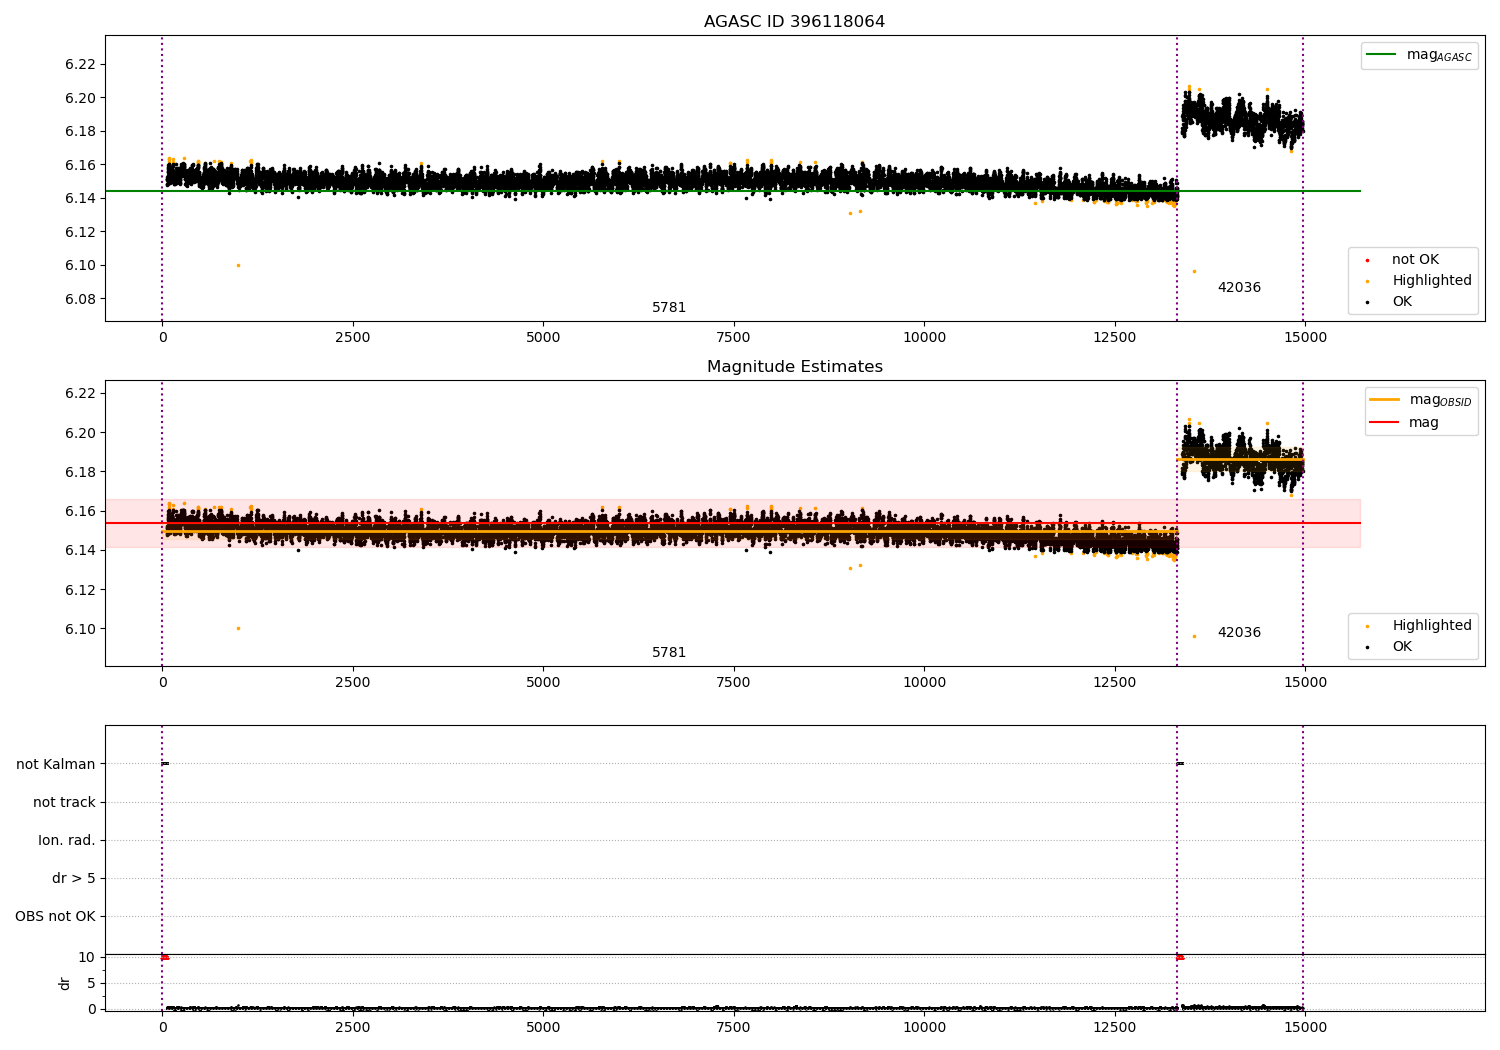Click the 'not Kalman' axis label
The image size is (1500, 1050).
[x=56, y=764]
